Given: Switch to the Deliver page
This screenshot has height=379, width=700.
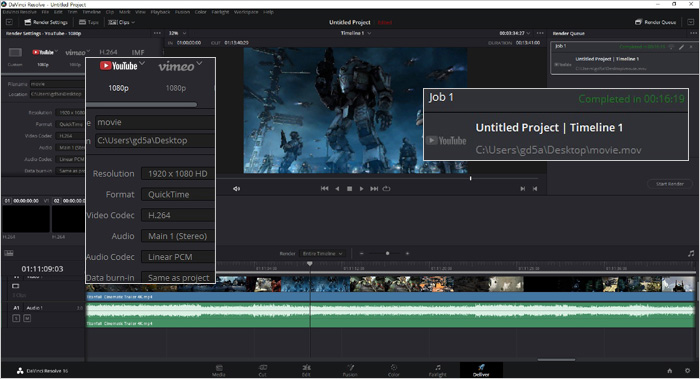Looking at the screenshot, I should 481,371.
